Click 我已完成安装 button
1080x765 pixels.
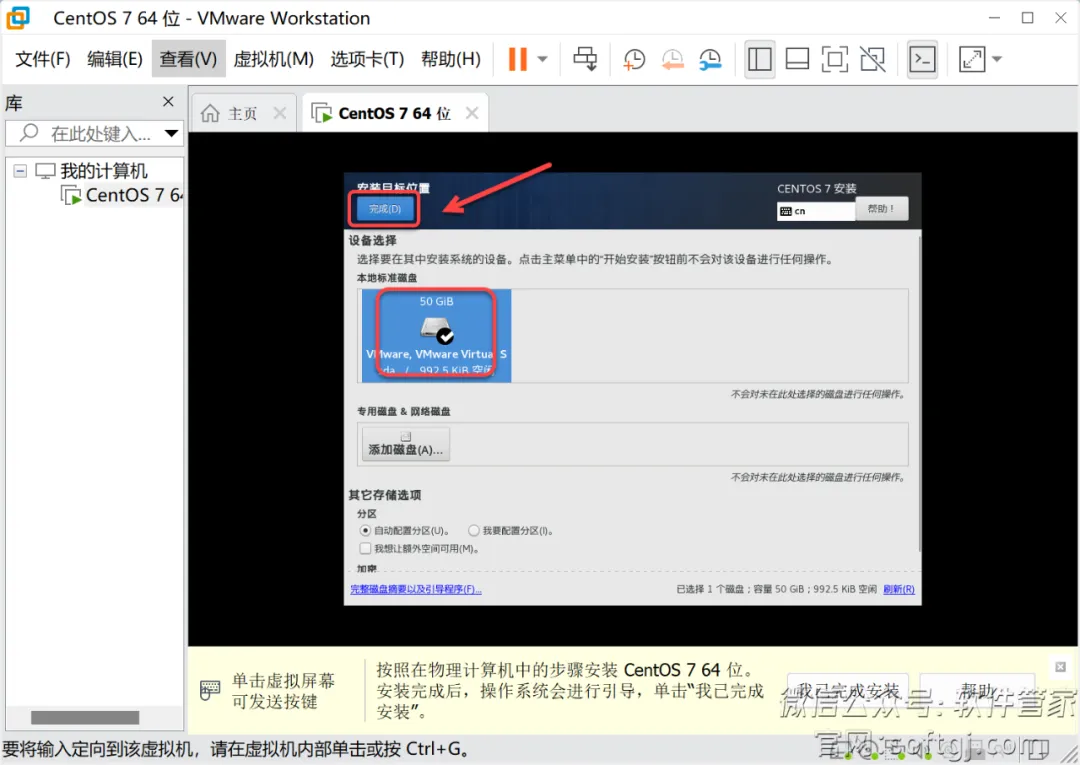coord(848,691)
